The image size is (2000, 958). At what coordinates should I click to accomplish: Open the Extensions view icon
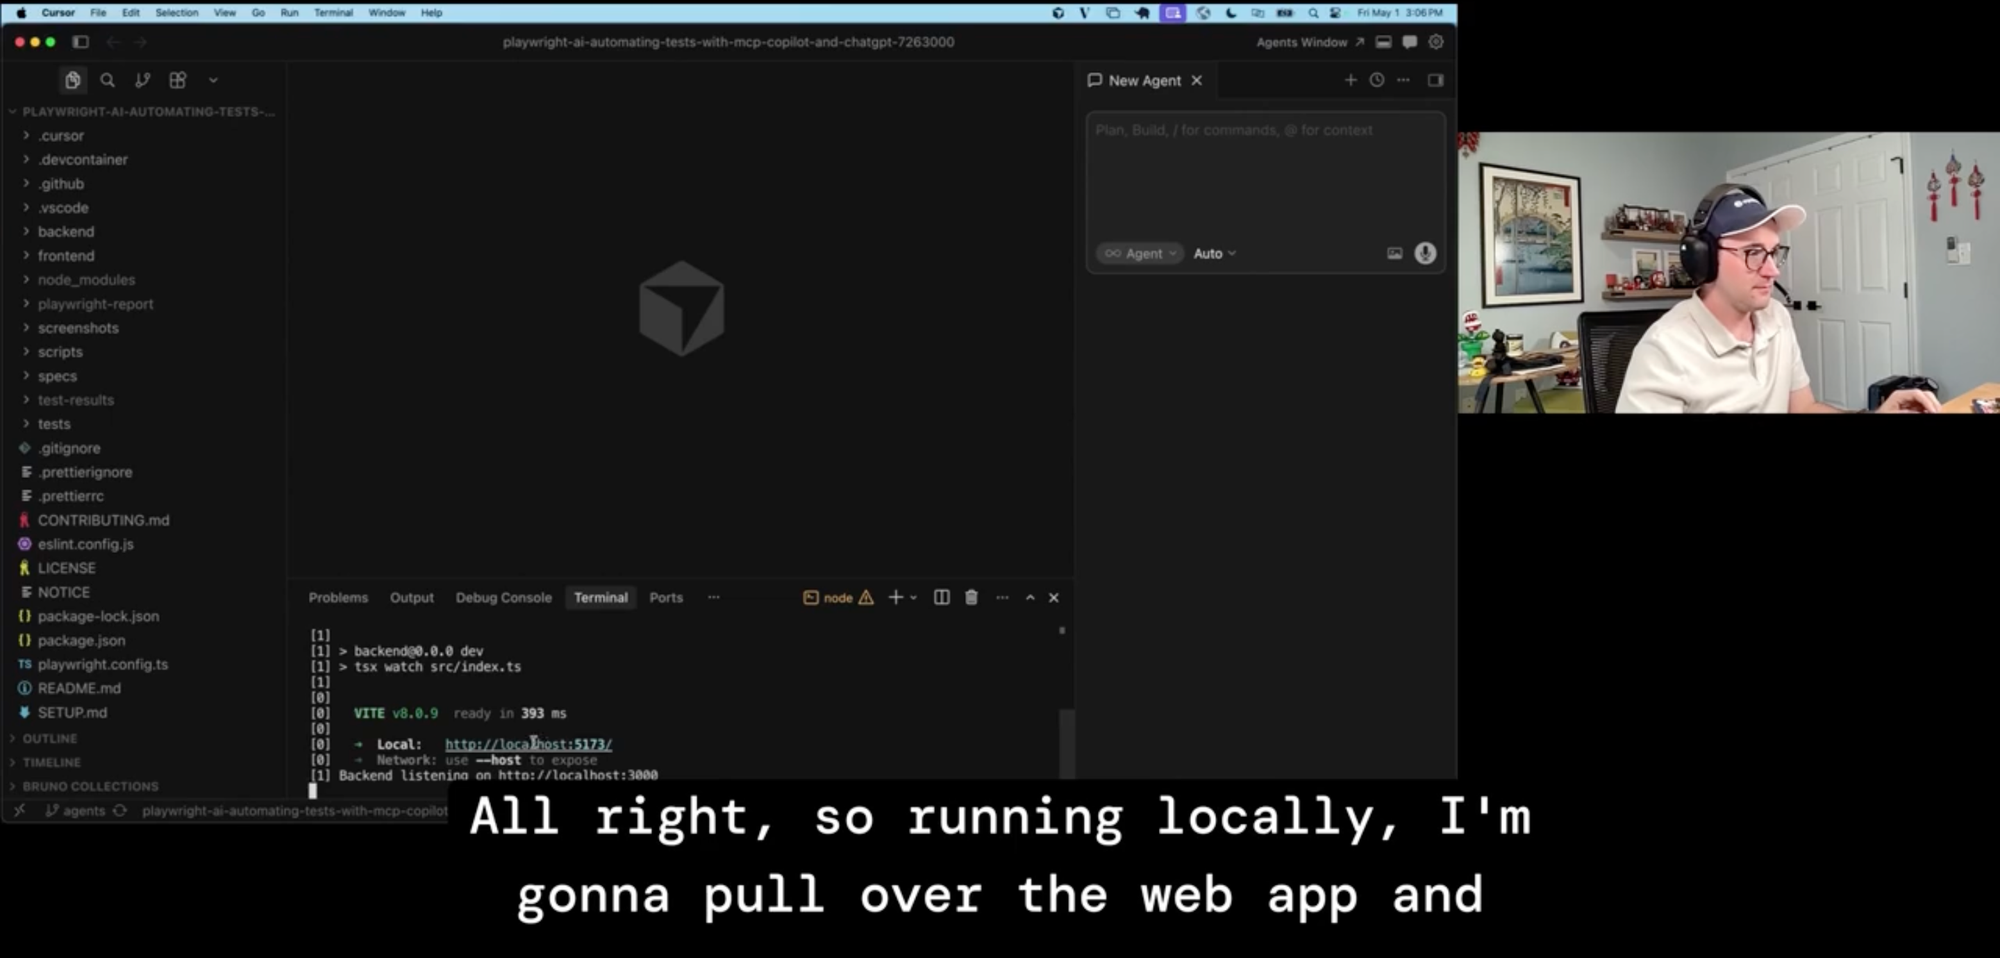click(178, 80)
